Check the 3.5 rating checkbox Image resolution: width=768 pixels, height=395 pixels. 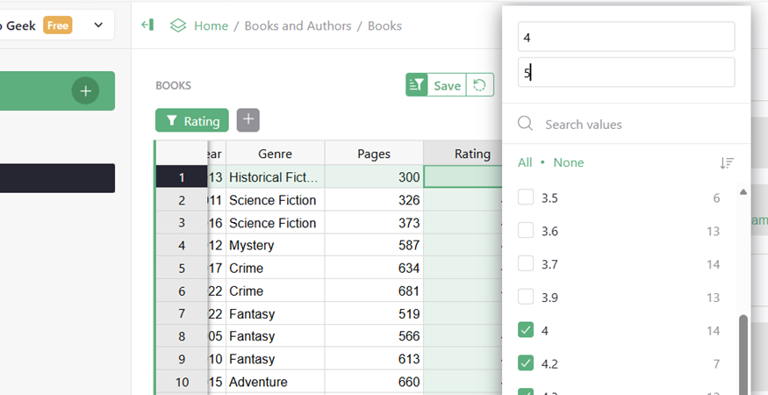pyautogui.click(x=526, y=198)
